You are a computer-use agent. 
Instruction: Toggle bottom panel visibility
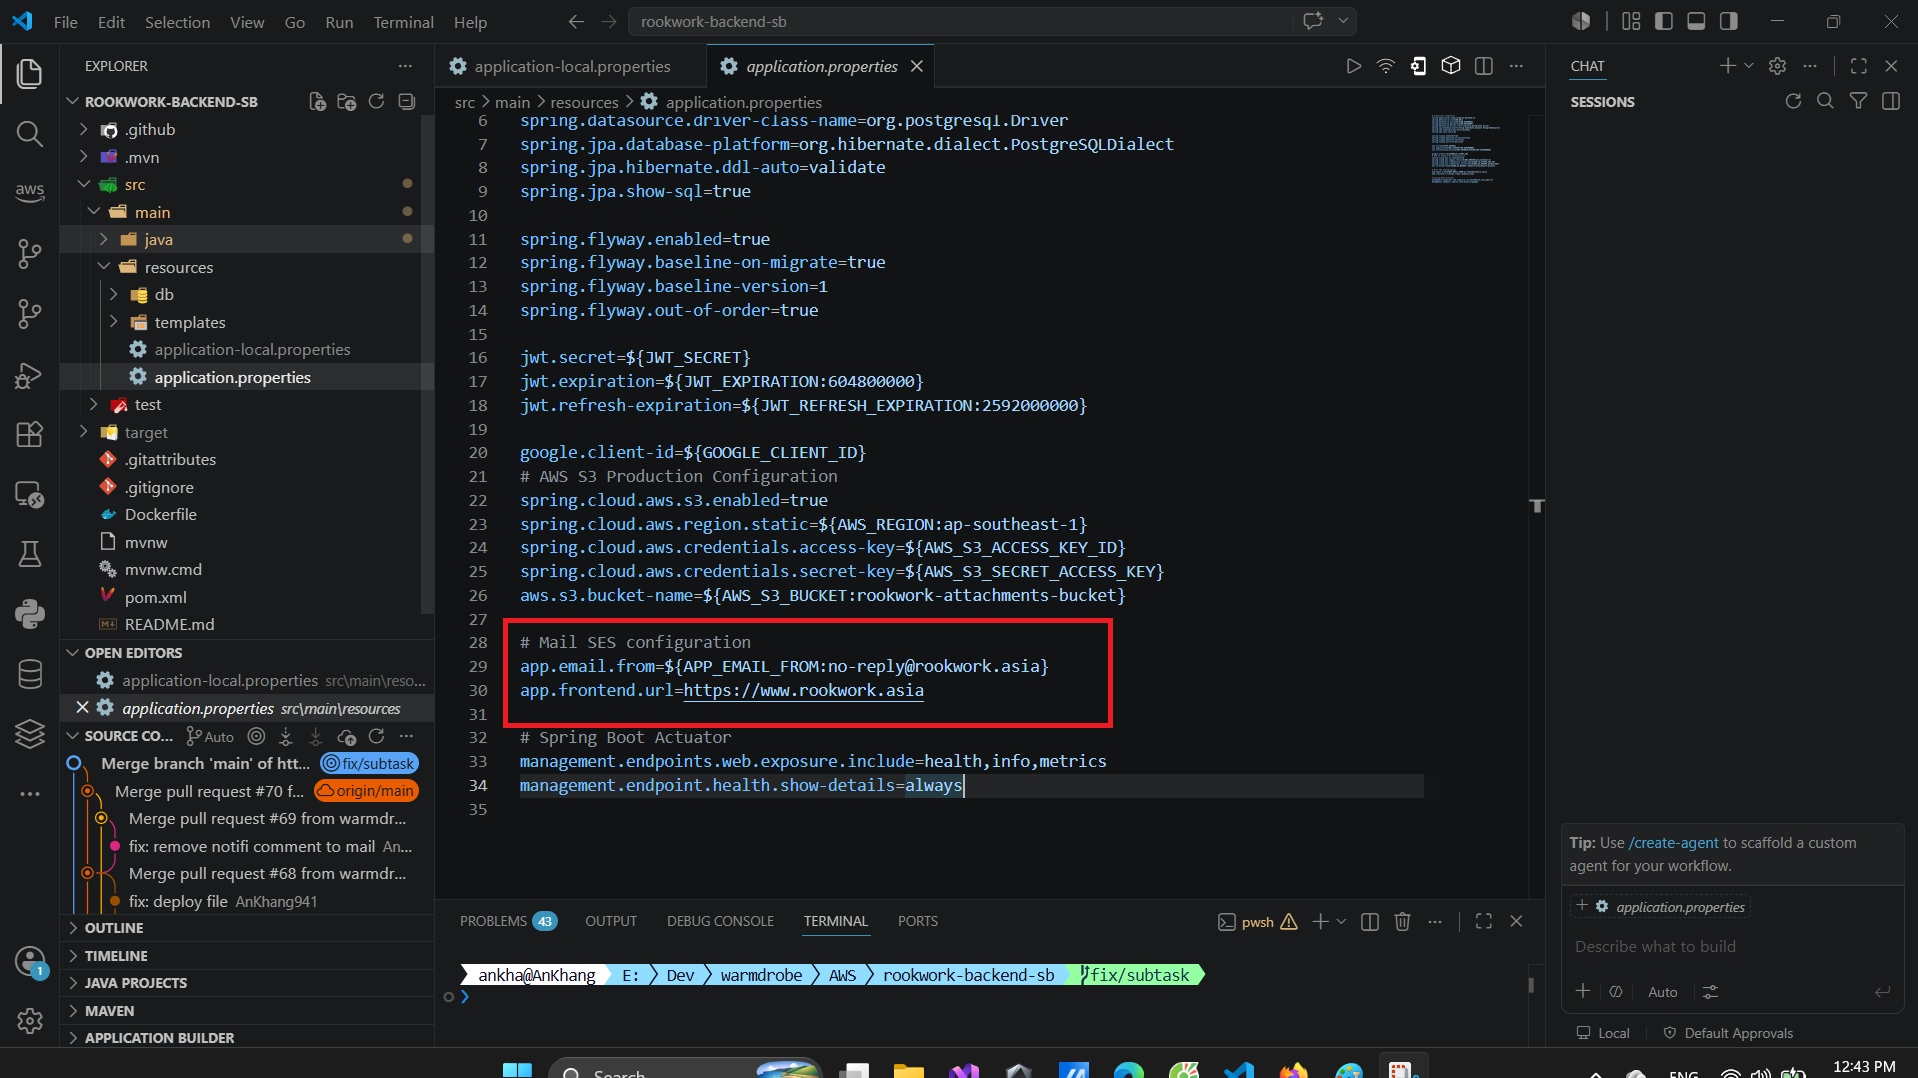point(1696,21)
